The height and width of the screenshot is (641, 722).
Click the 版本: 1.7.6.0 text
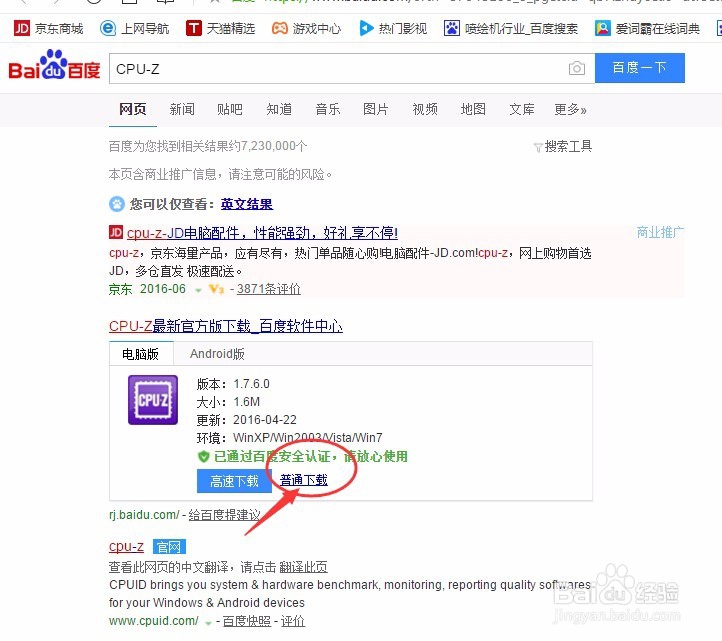click(x=233, y=384)
